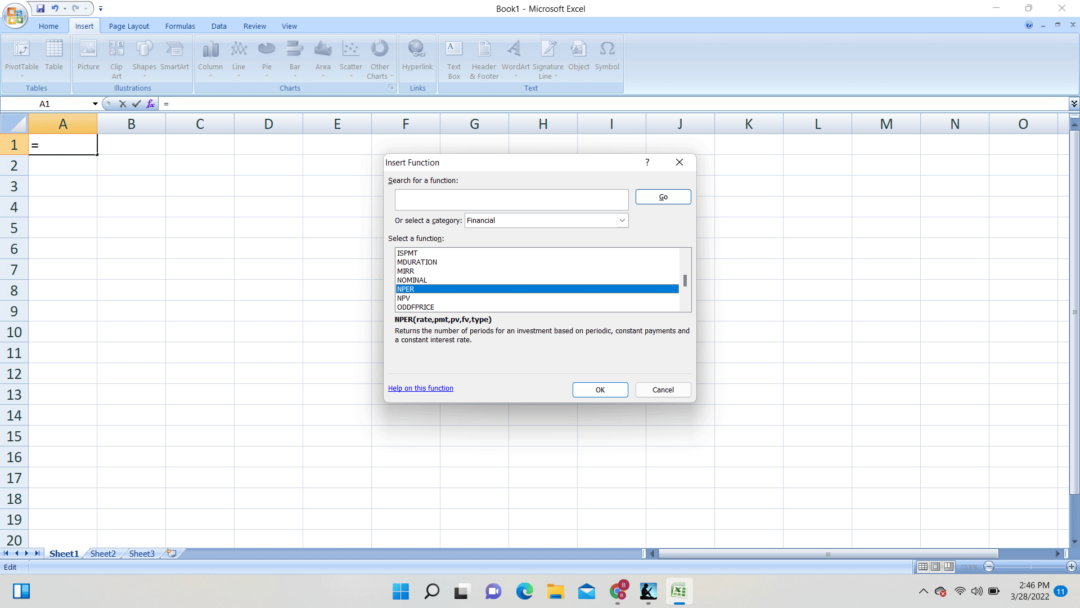Click the formula bar Enter checkmark icon
The width and height of the screenshot is (1080, 608).
click(x=136, y=104)
